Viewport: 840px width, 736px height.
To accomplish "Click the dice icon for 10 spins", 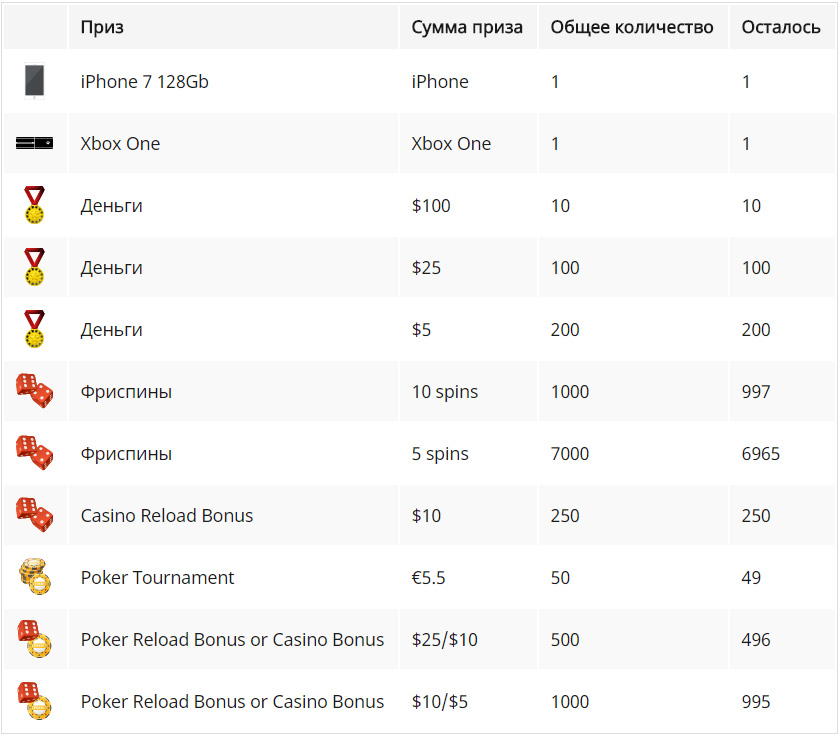I will pyautogui.click(x=35, y=390).
